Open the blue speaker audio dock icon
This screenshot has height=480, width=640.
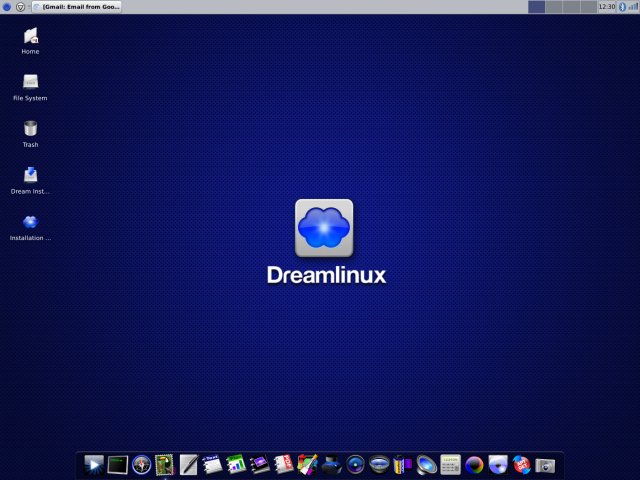click(x=426, y=465)
